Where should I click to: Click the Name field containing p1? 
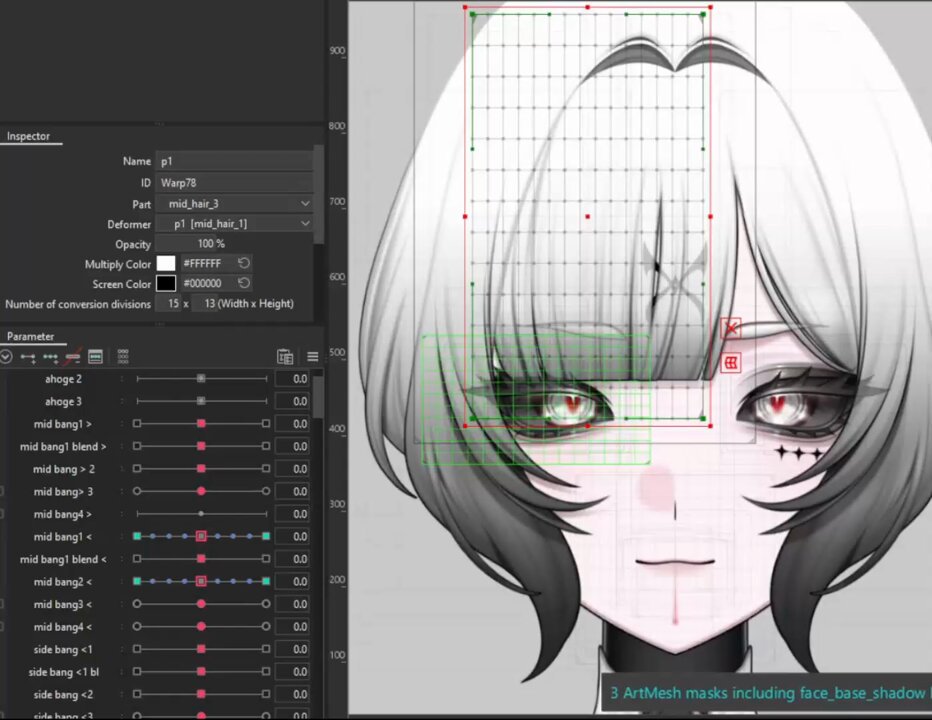[234, 161]
